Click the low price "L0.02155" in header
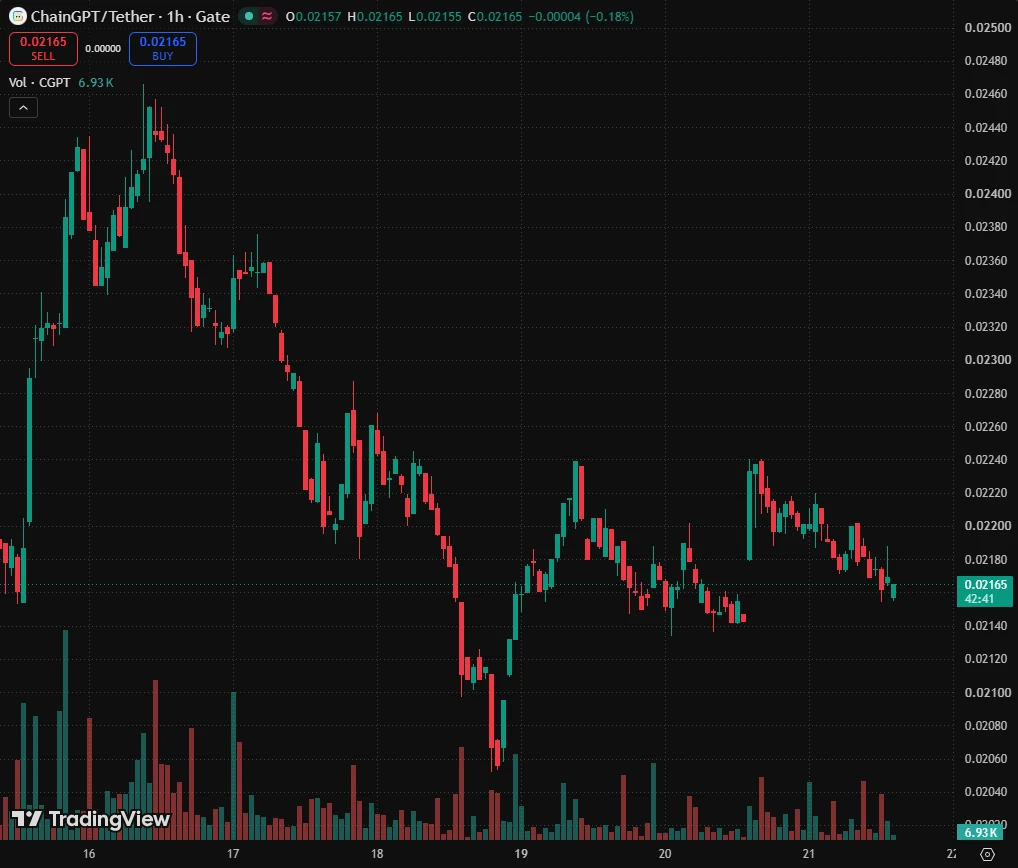The width and height of the screenshot is (1018, 868). click(x=435, y=16)
